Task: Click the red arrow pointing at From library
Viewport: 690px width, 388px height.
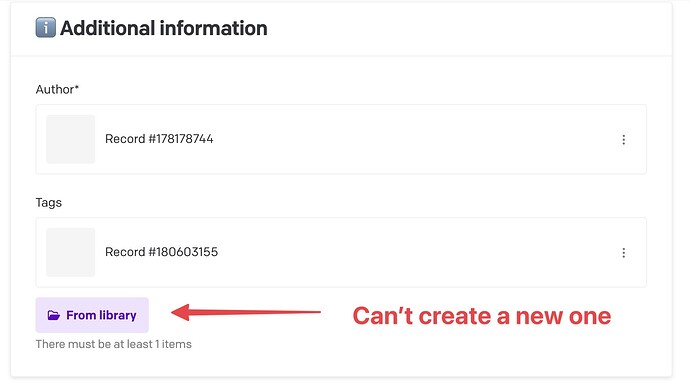Action: 246,312
